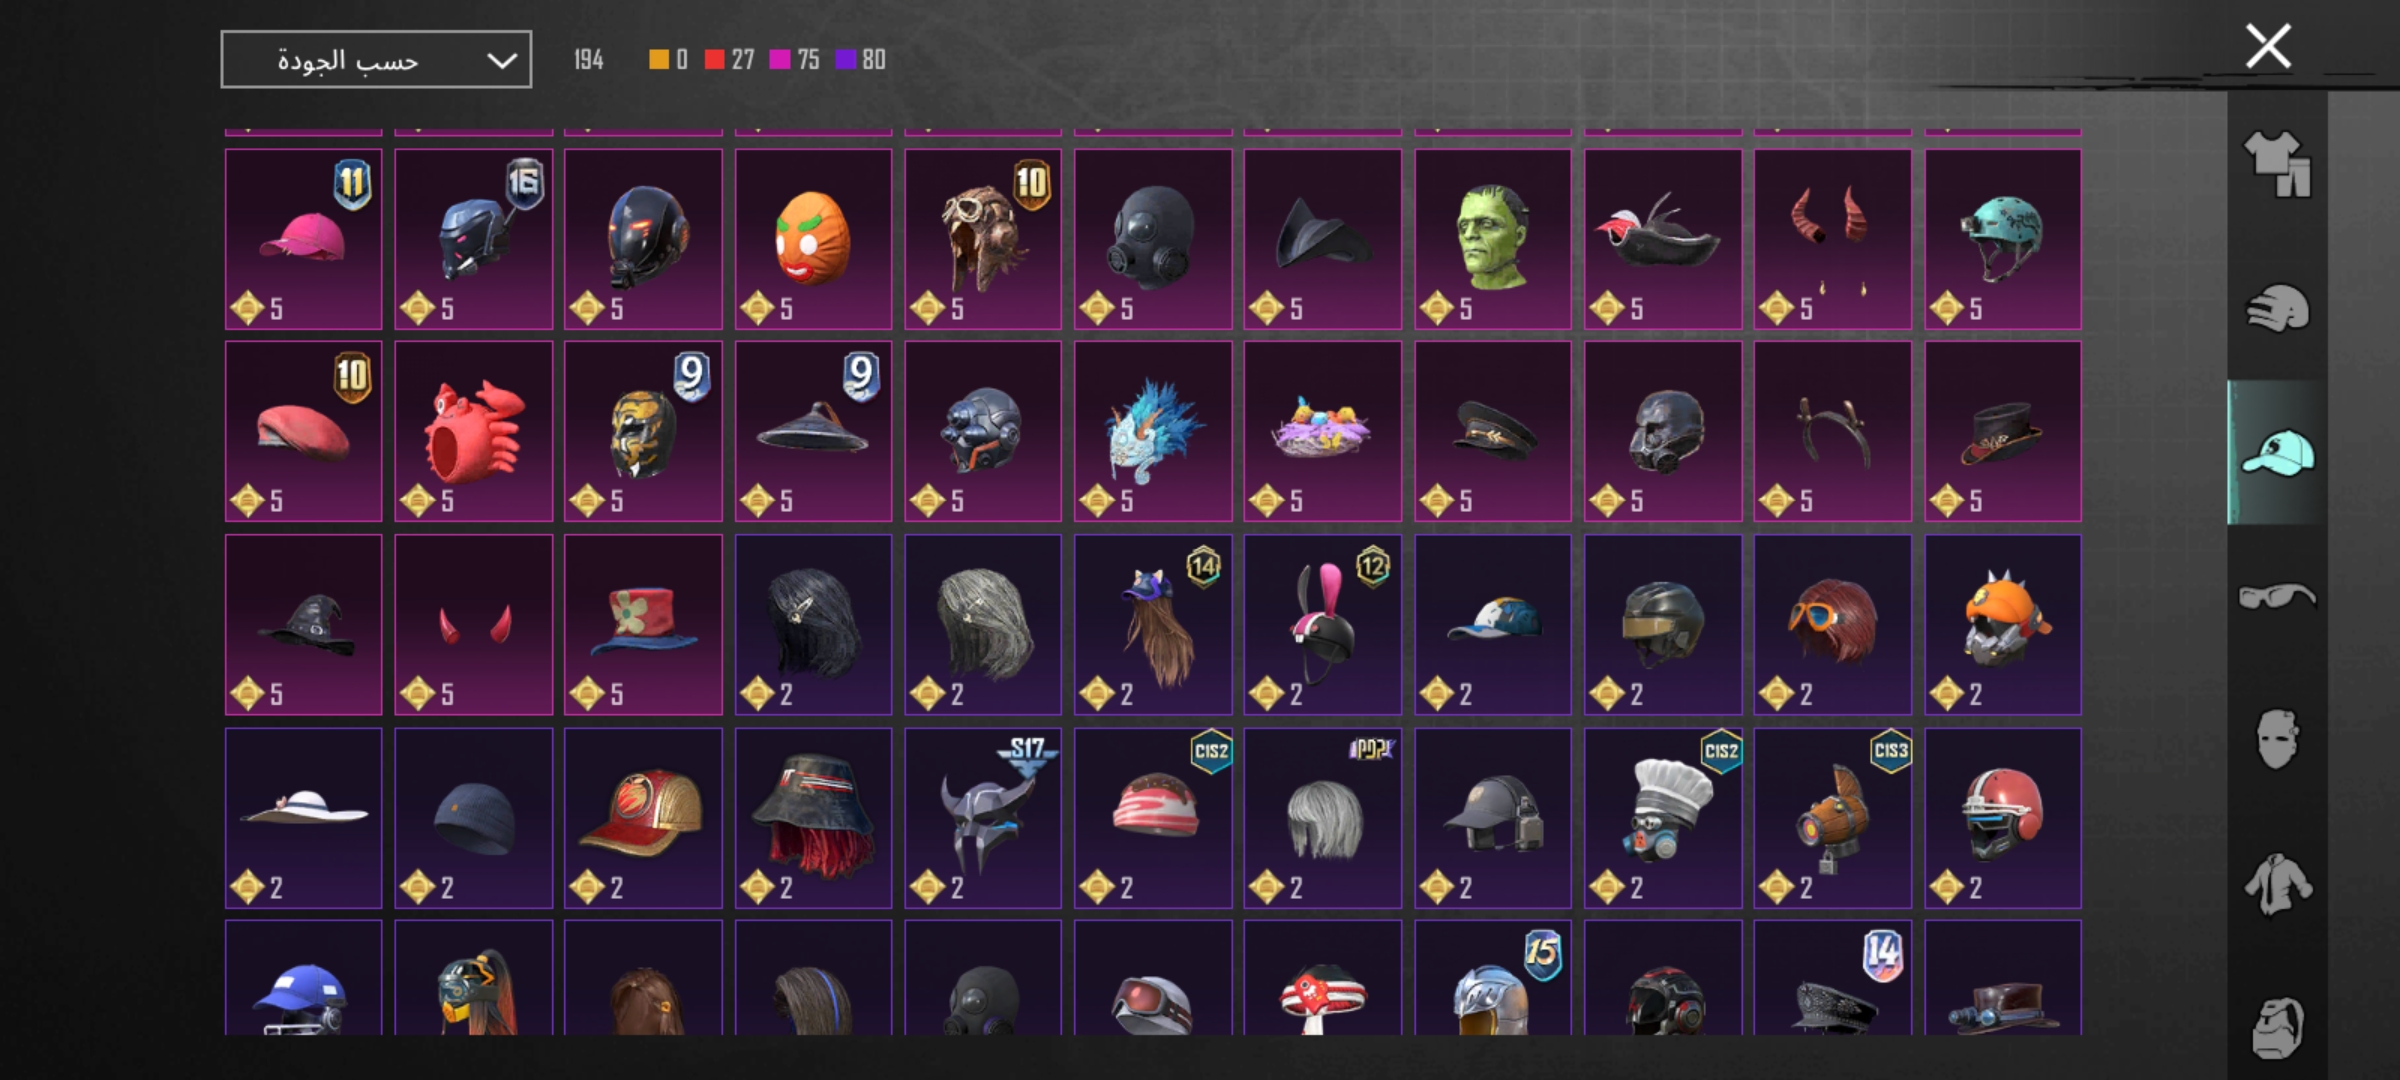Choose the S17 horned helmet item
2400x1080 pixels.
coord(983,818)
